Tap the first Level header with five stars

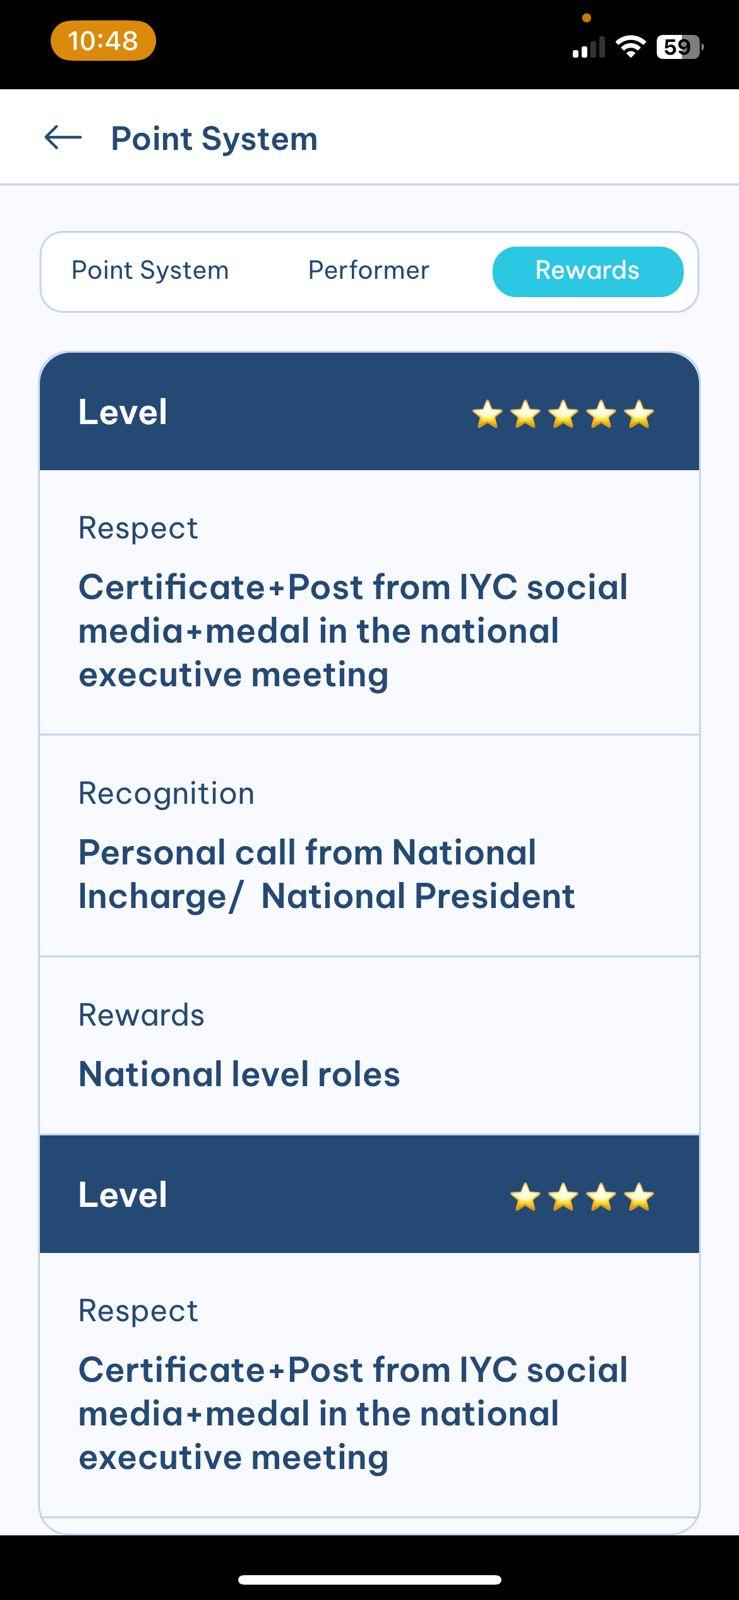pyautogui.click(x=123, y=412)
